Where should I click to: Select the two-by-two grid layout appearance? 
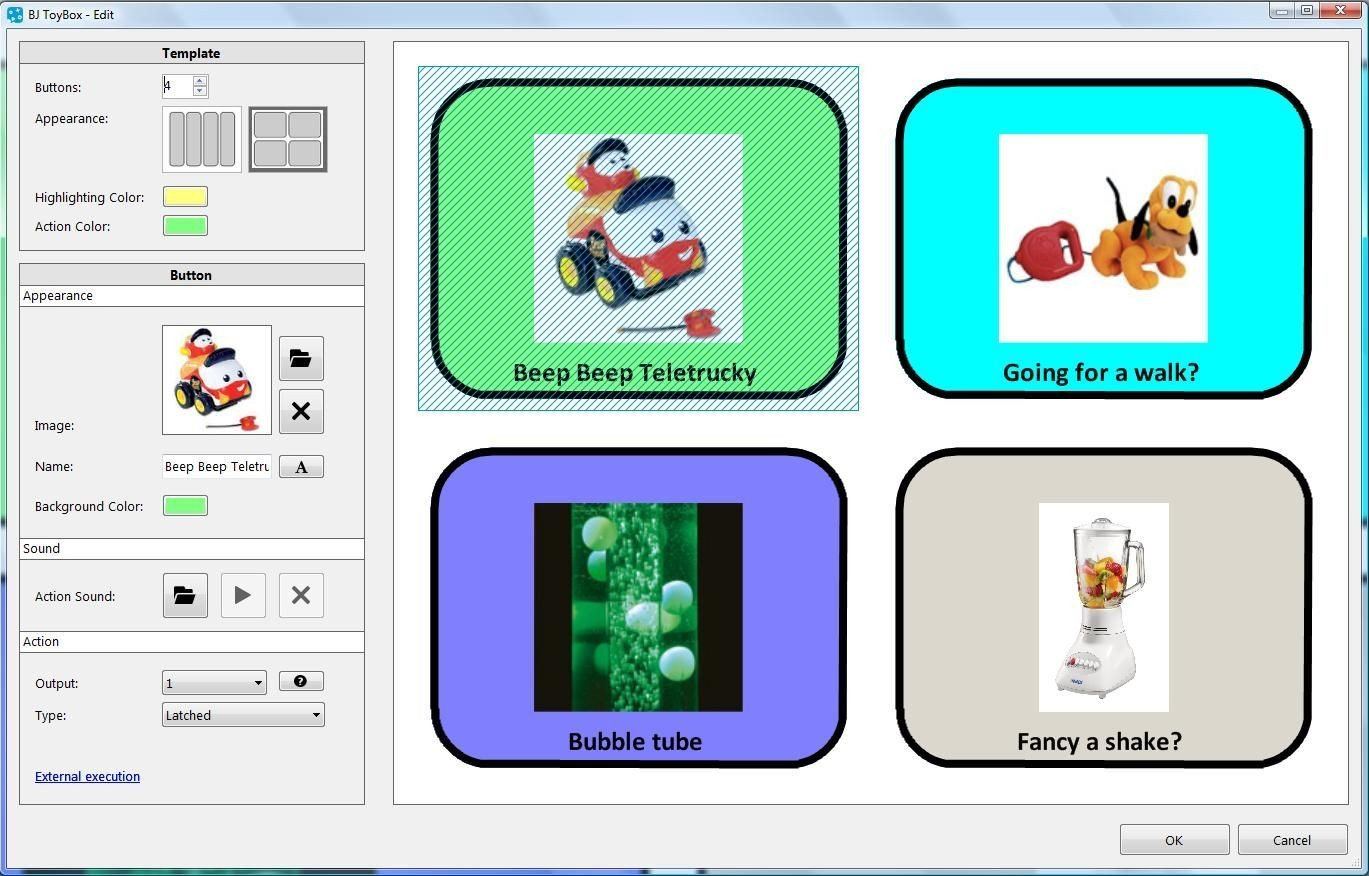point(288,139)
